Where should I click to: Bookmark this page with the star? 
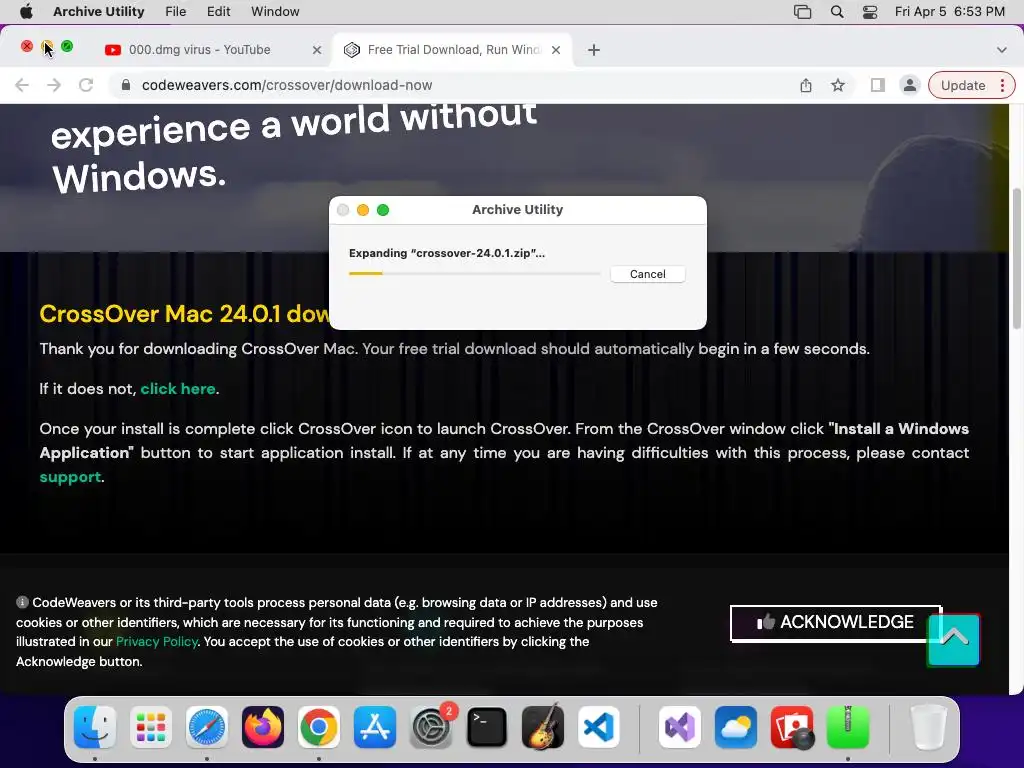tap(838, 85)
